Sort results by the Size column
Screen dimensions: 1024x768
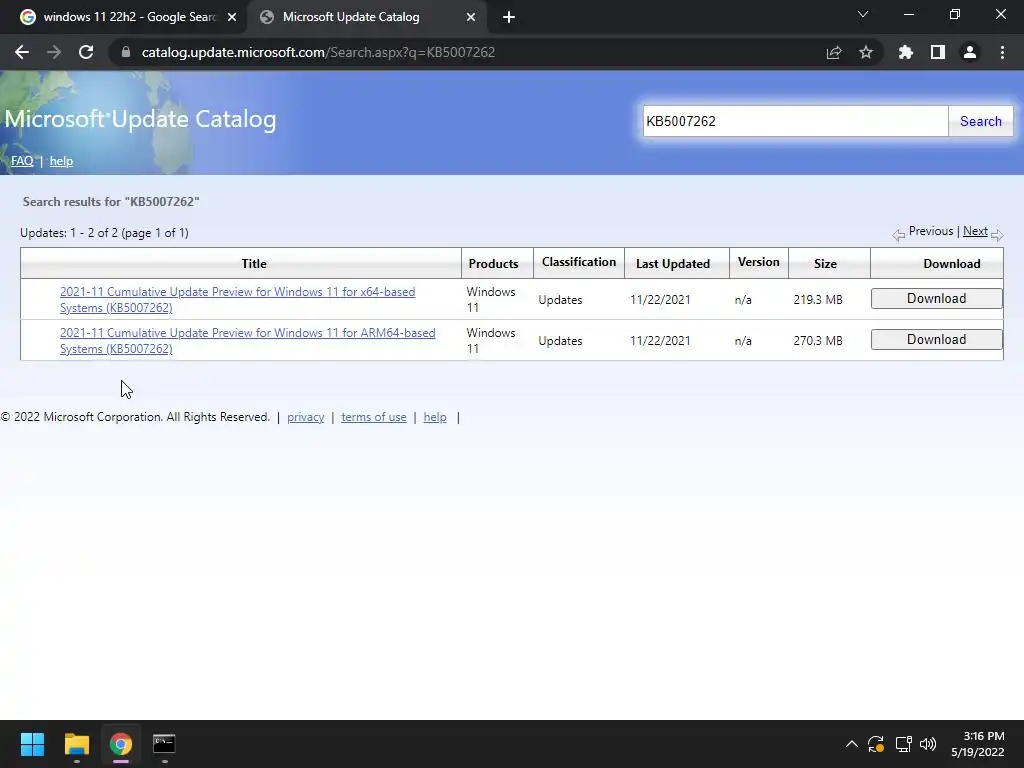click(x=825, y=264)
